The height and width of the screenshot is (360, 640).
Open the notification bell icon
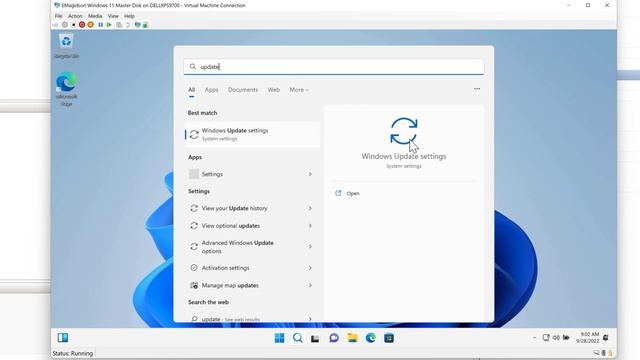(606, 338)
